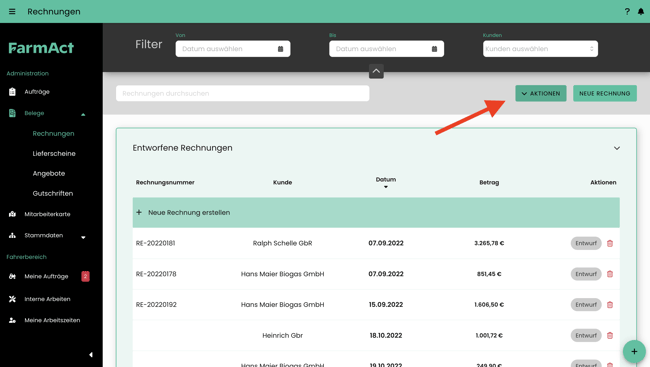Click amount 3.265,78 €
This screenshot has width=650, height=367.
(x=489, y=243)
